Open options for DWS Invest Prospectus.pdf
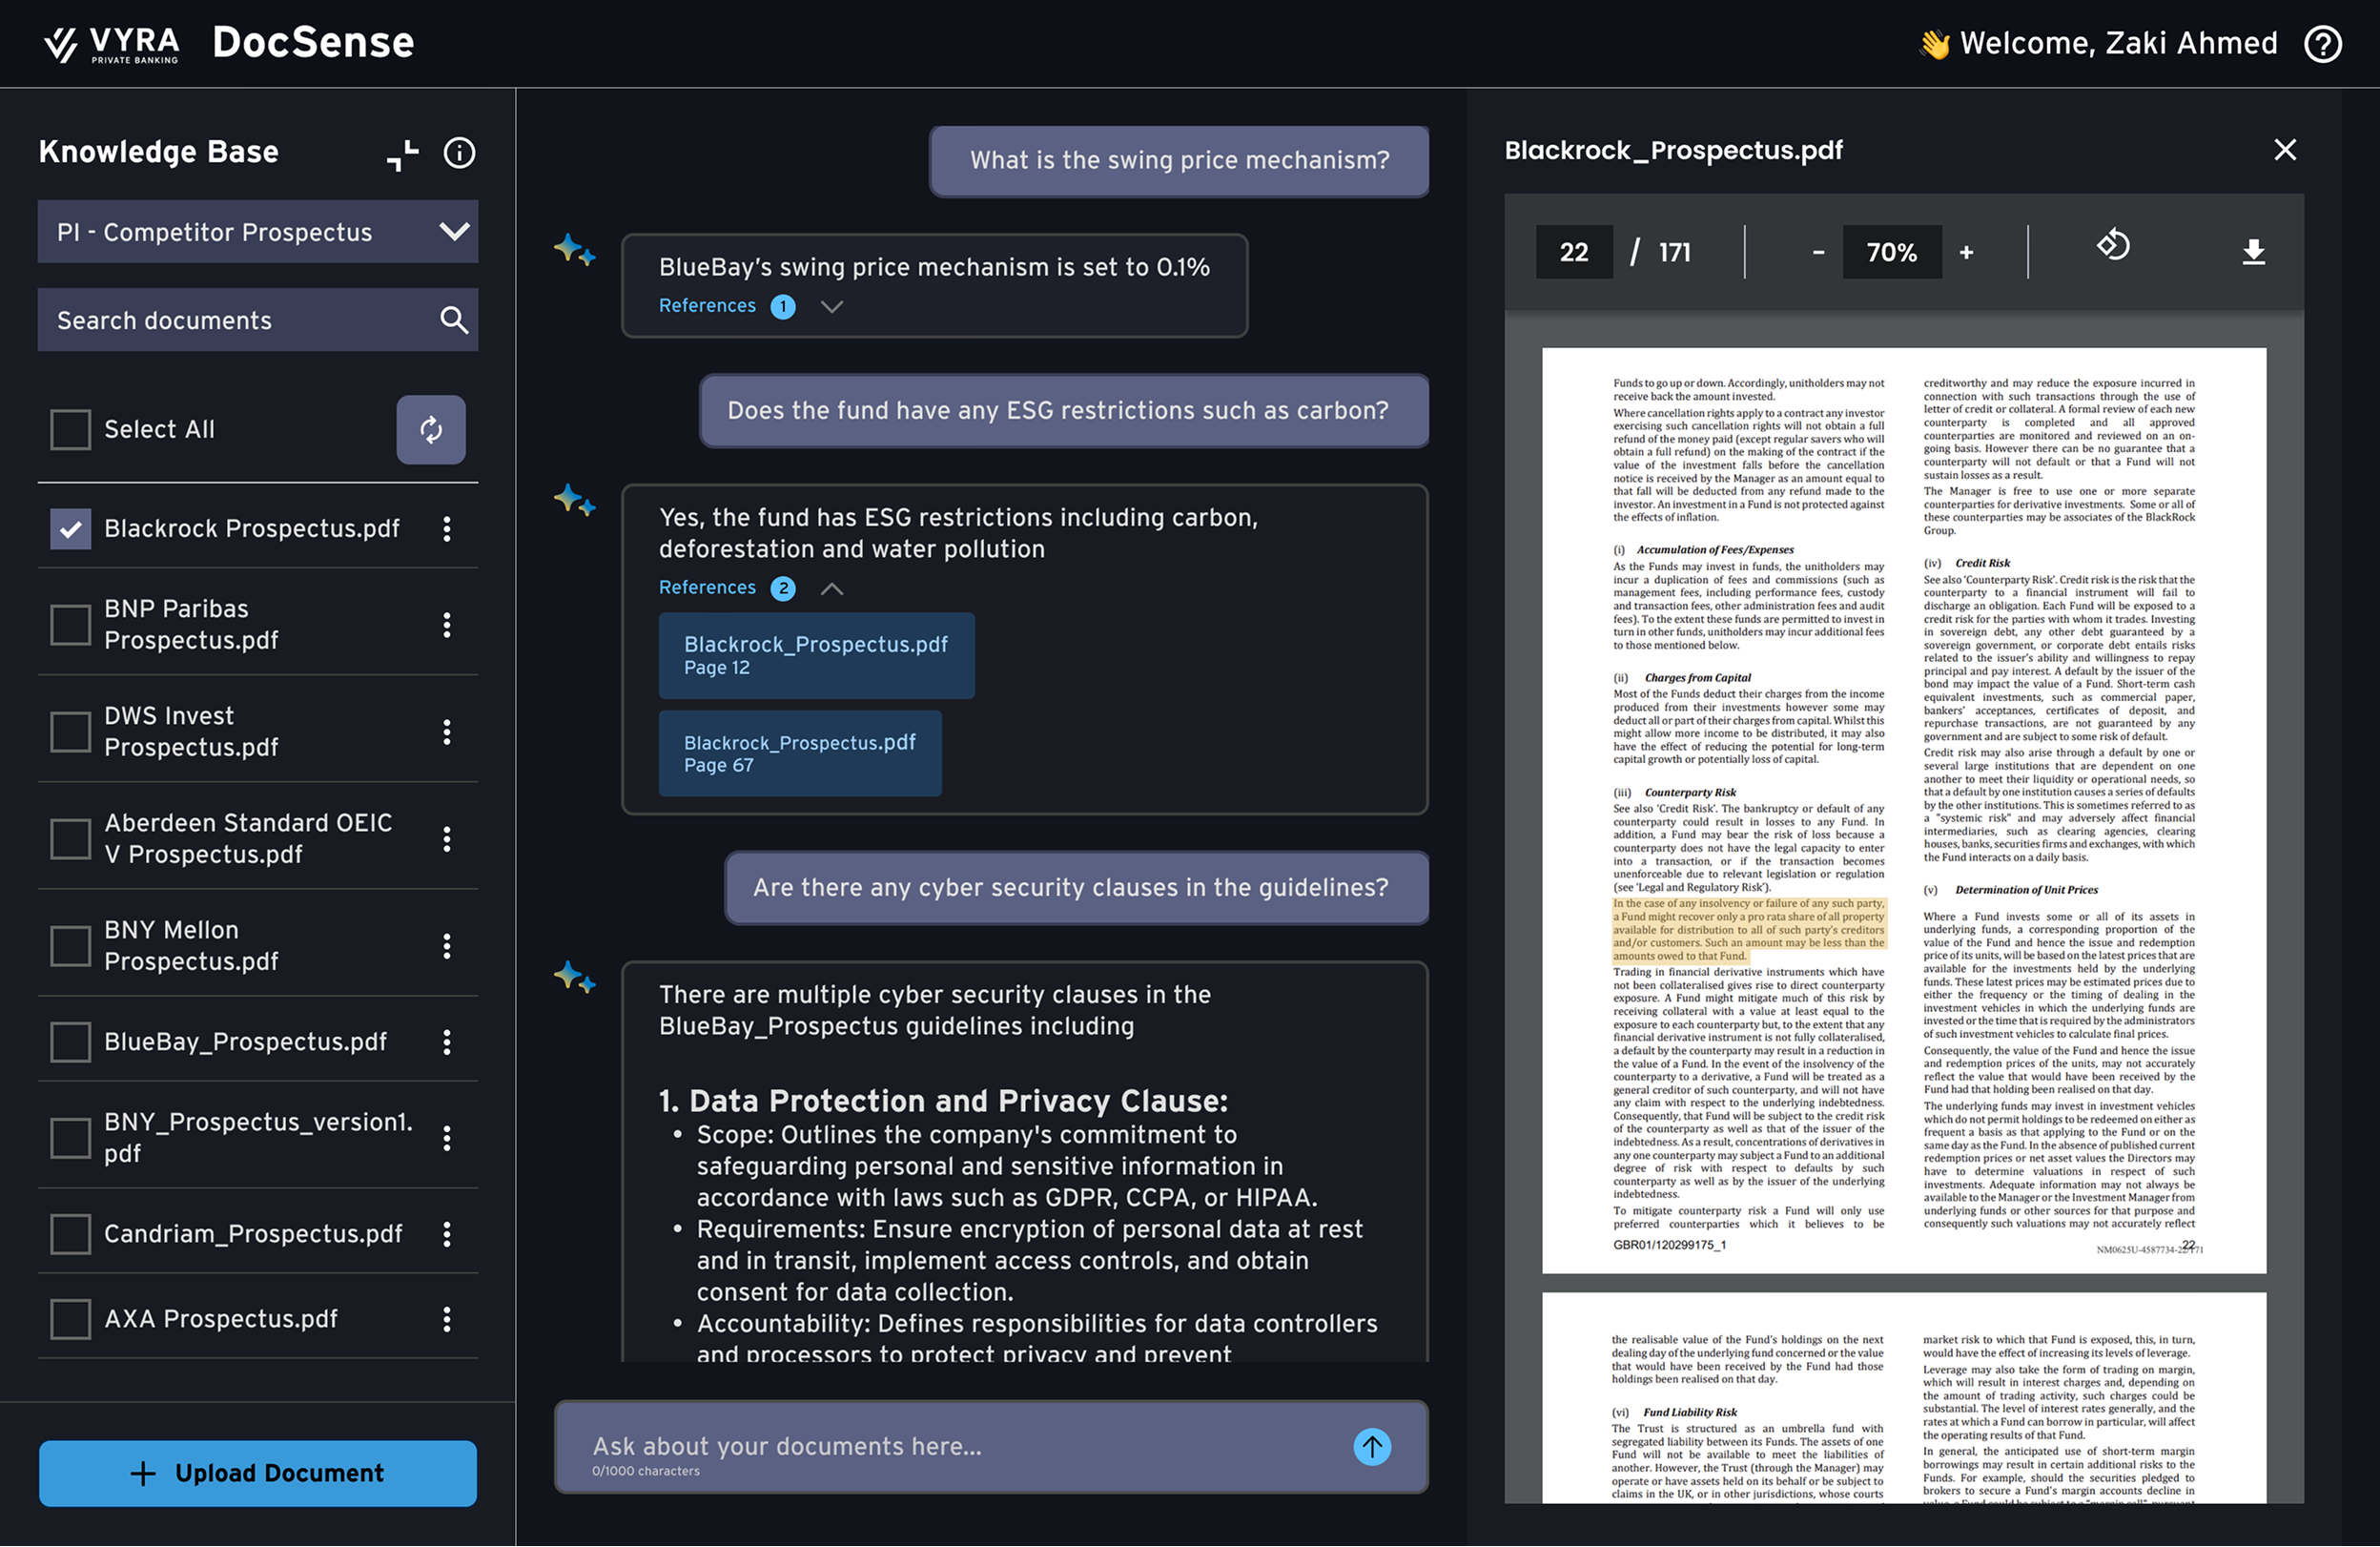Image resolution: width=2380 pixels, height=1547 pixels. [x=447, y=732]
